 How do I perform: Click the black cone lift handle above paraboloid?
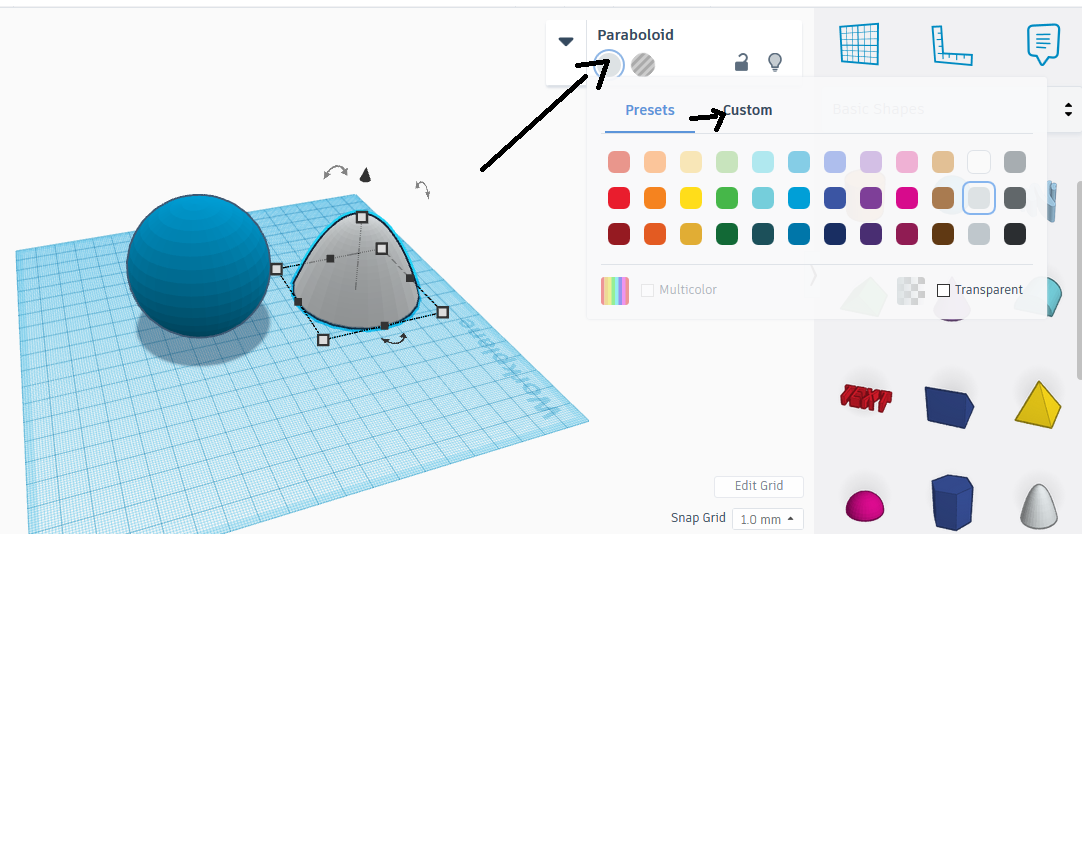(x=365, y=175)
